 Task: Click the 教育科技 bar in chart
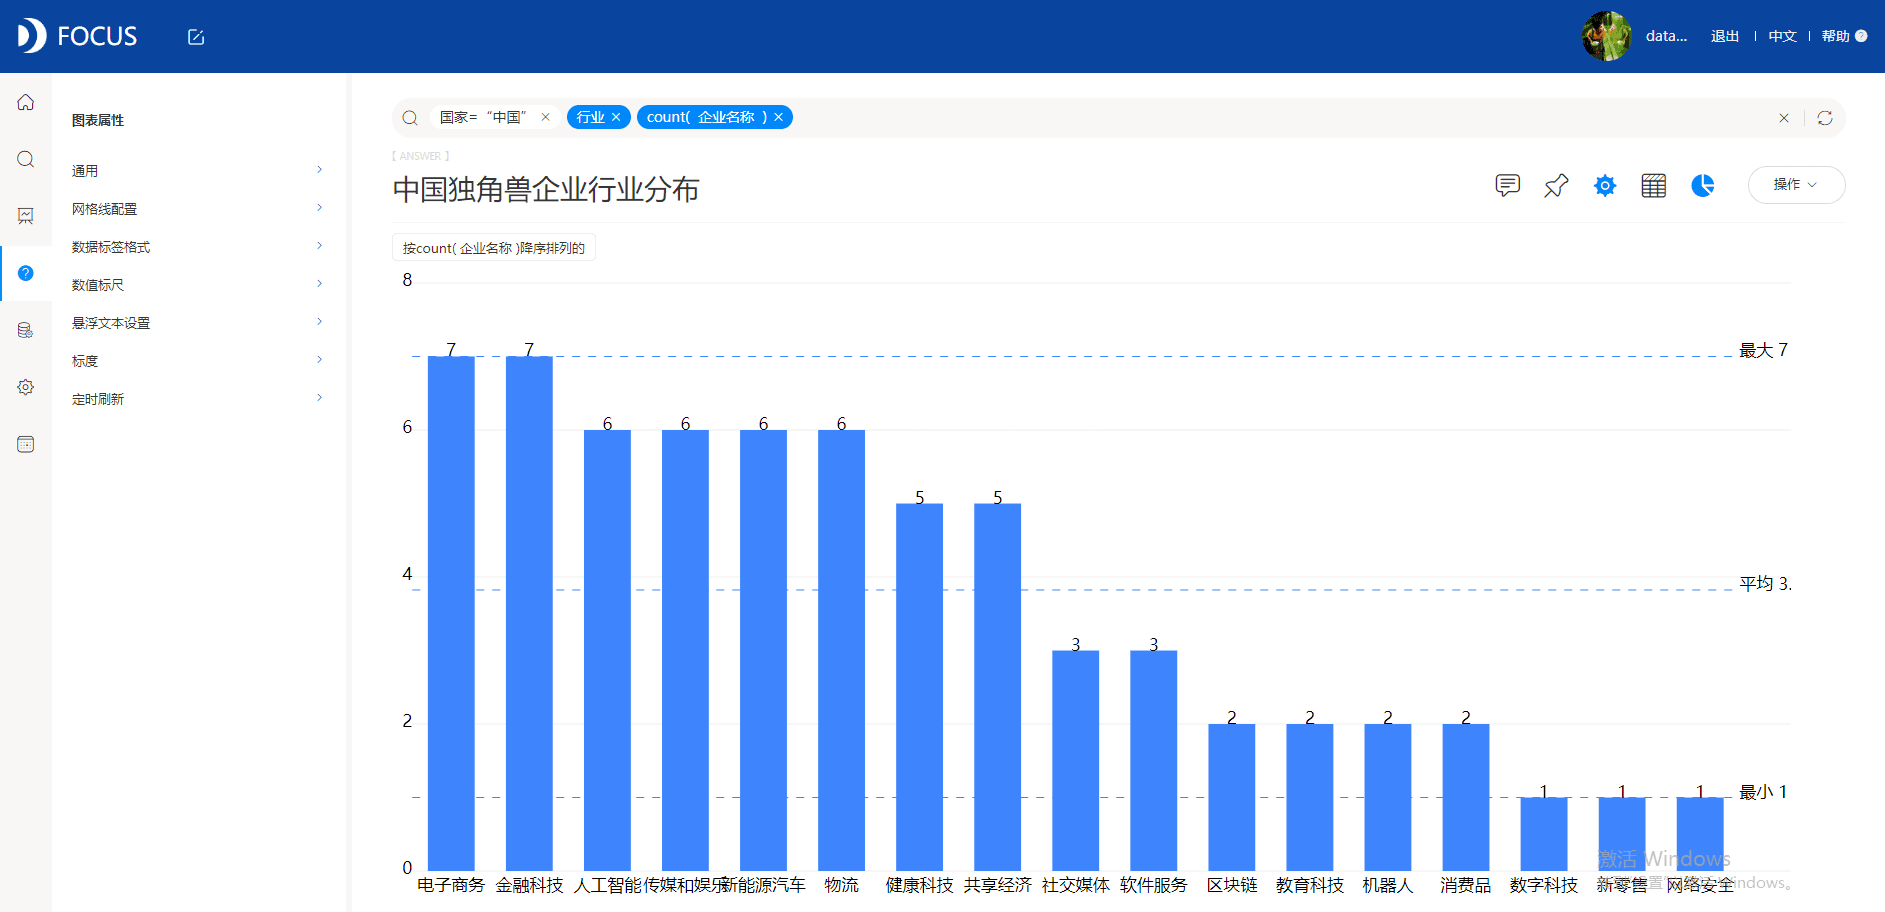(1309, 797)
